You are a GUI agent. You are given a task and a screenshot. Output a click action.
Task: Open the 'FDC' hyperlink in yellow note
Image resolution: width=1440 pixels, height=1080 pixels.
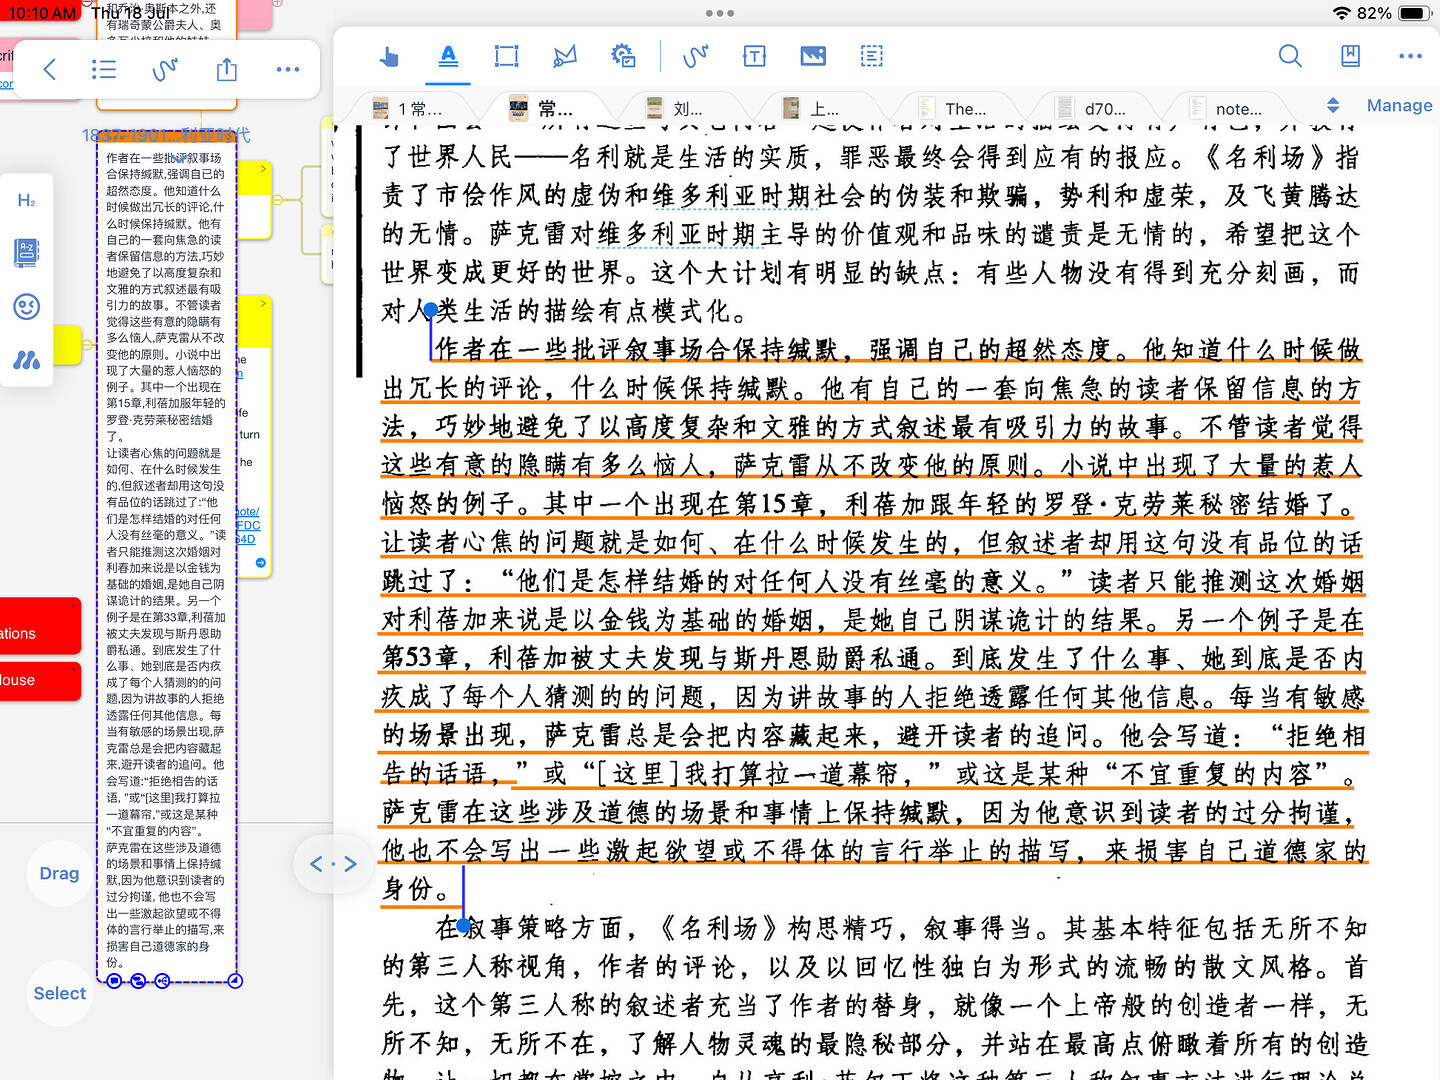click(x=248, y=525)
